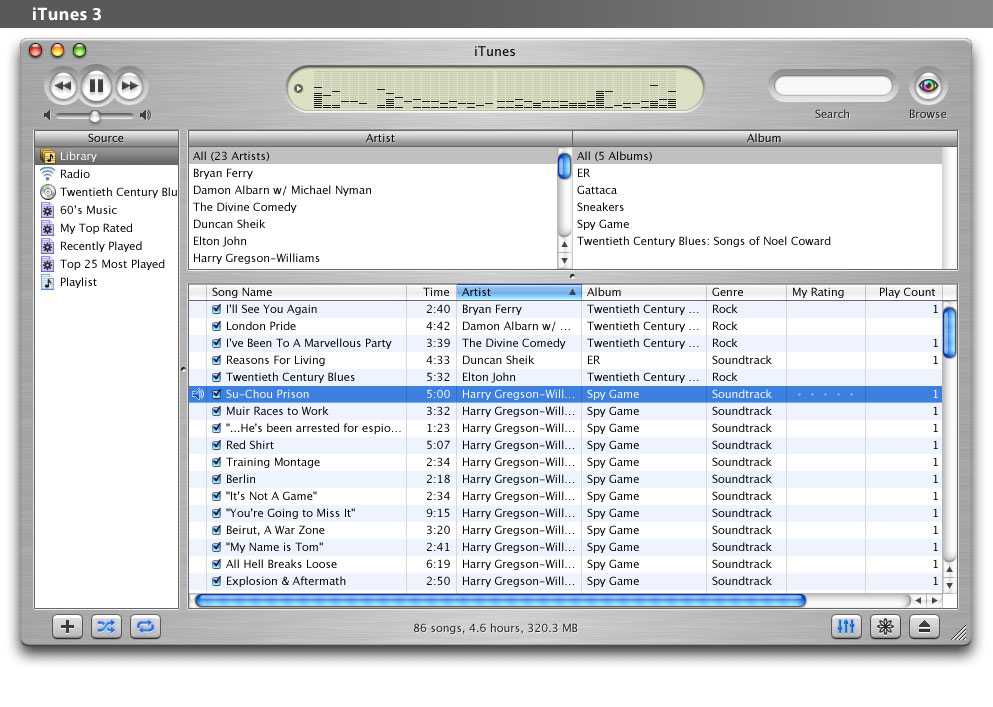The image size is (993, 707).
Task: Select ER in Album browser
Action: tap(757, 173)
